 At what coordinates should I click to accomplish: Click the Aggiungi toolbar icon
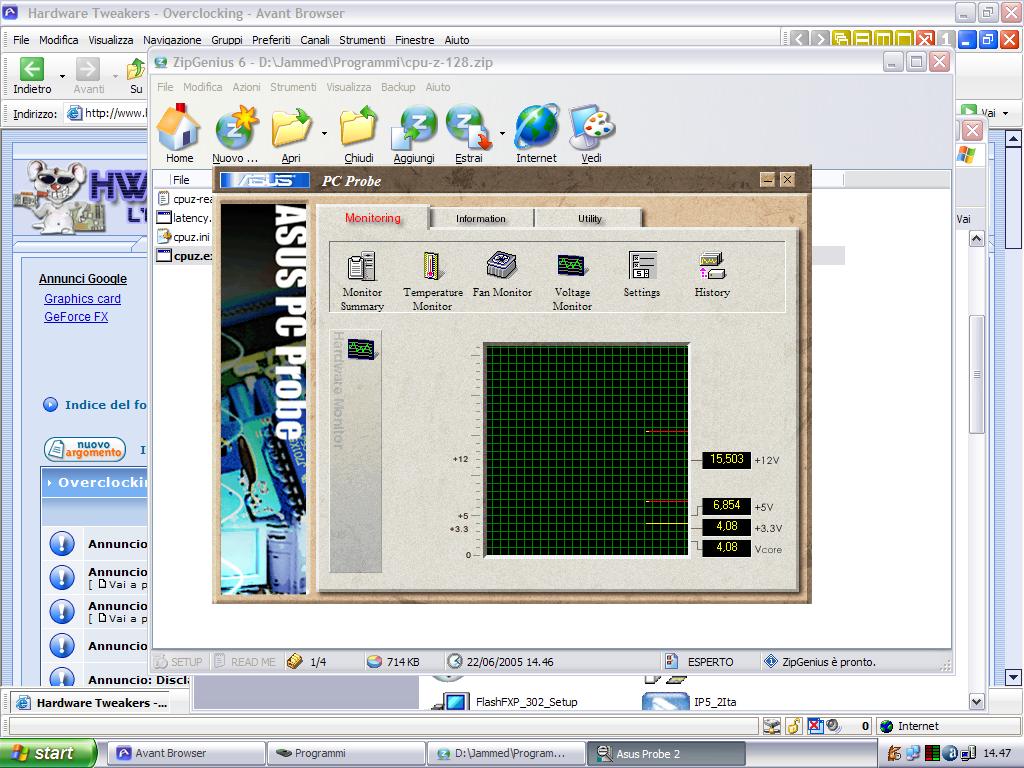coord(413,128)
